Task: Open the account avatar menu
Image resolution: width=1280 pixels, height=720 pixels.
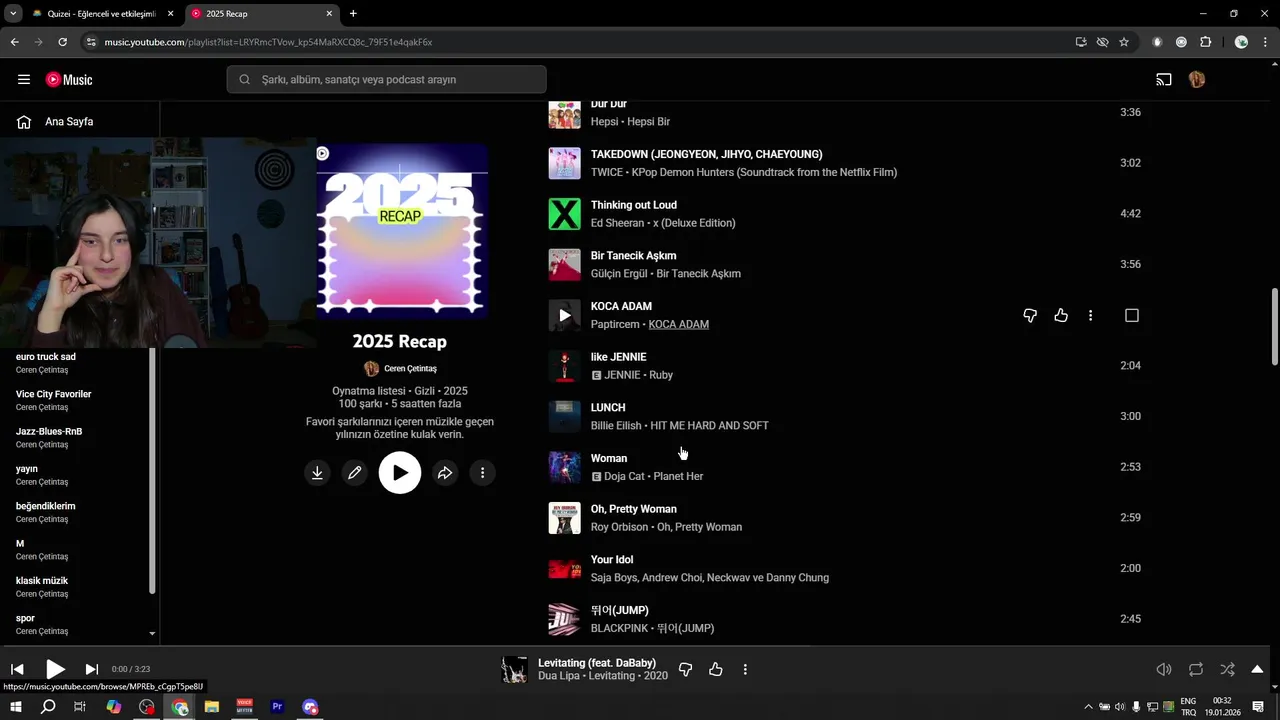Action: coord(1197,80)
